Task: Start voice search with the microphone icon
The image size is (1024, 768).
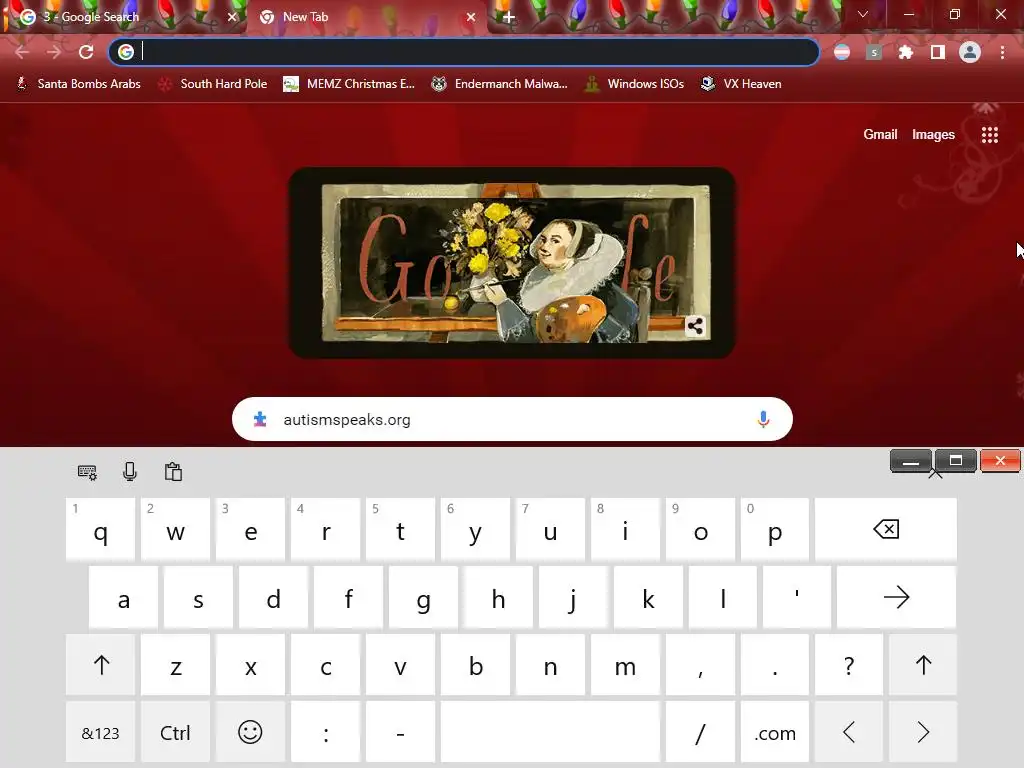Action: [763, 419]
